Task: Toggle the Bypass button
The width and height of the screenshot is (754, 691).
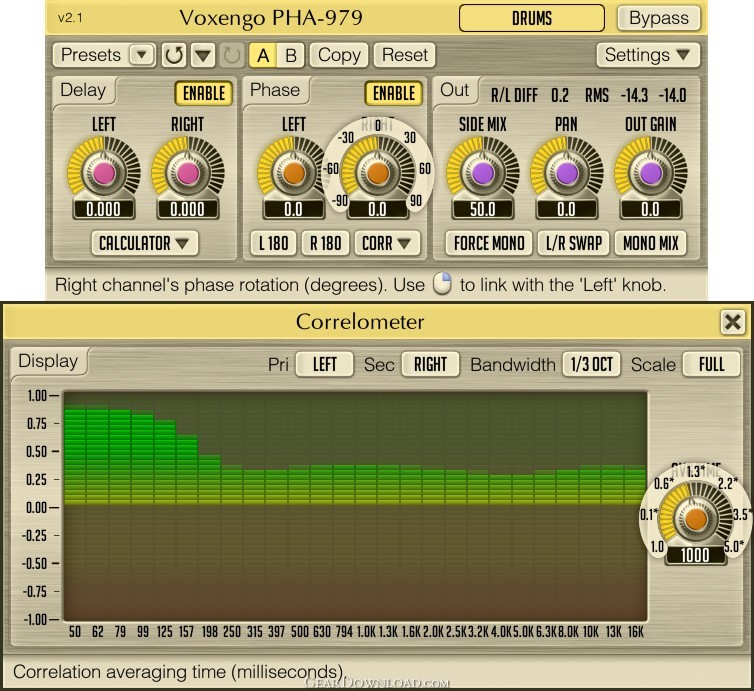Action: coord(659,18)
